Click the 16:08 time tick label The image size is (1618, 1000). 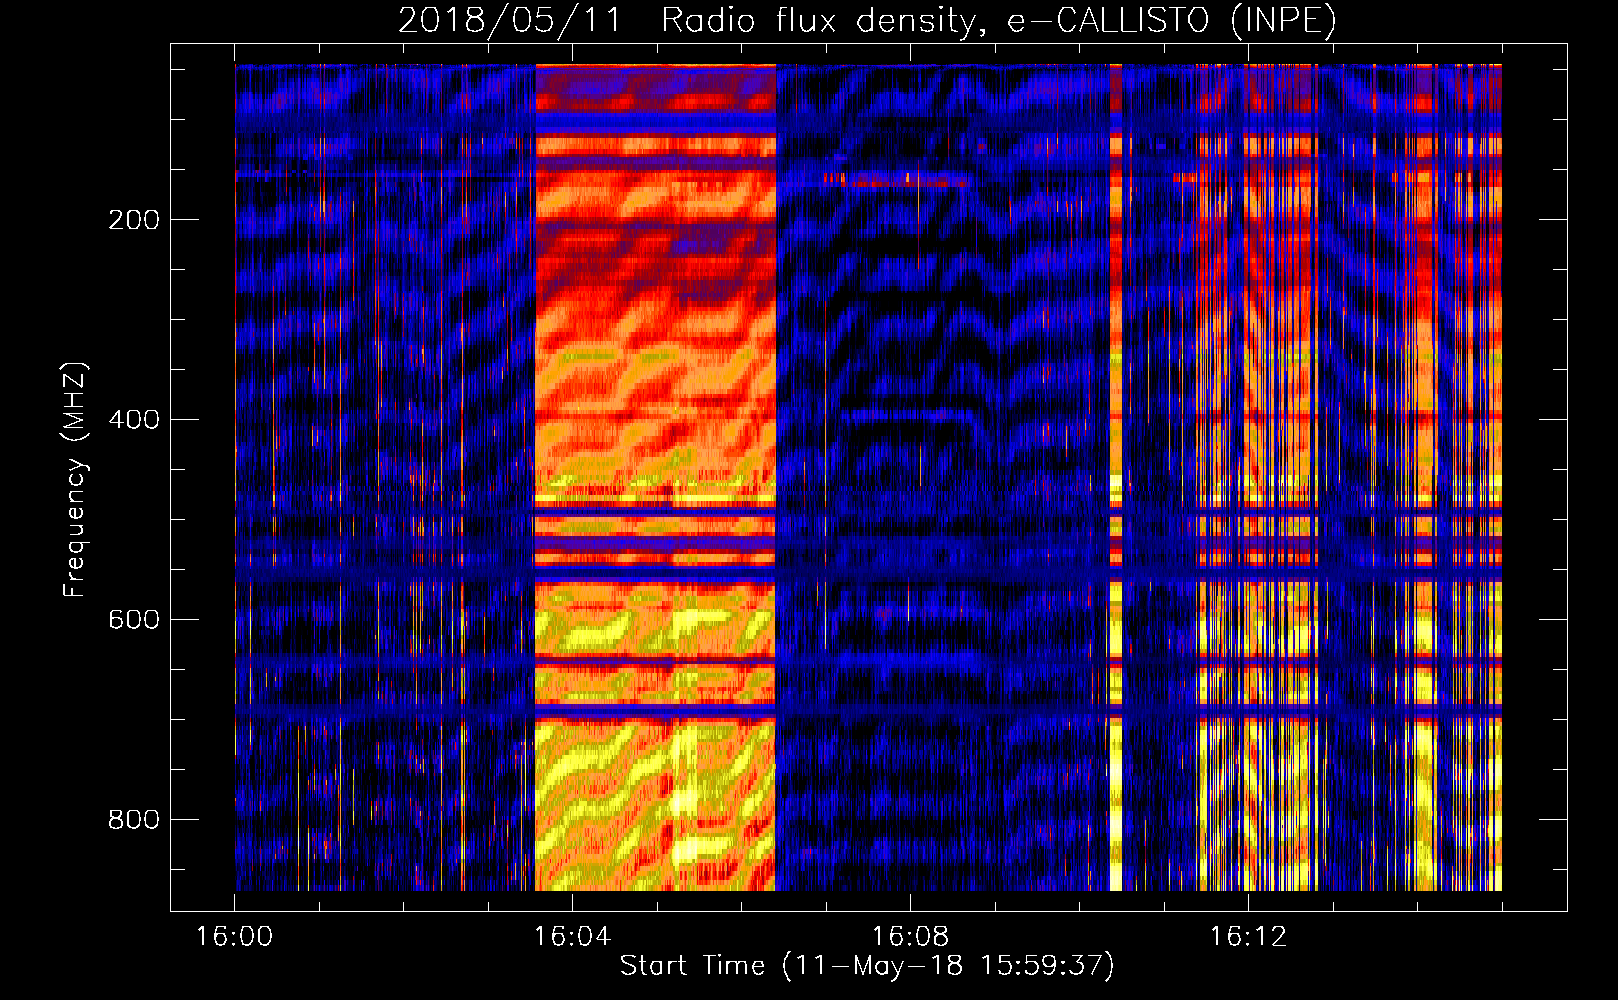(x=910, y=937)
